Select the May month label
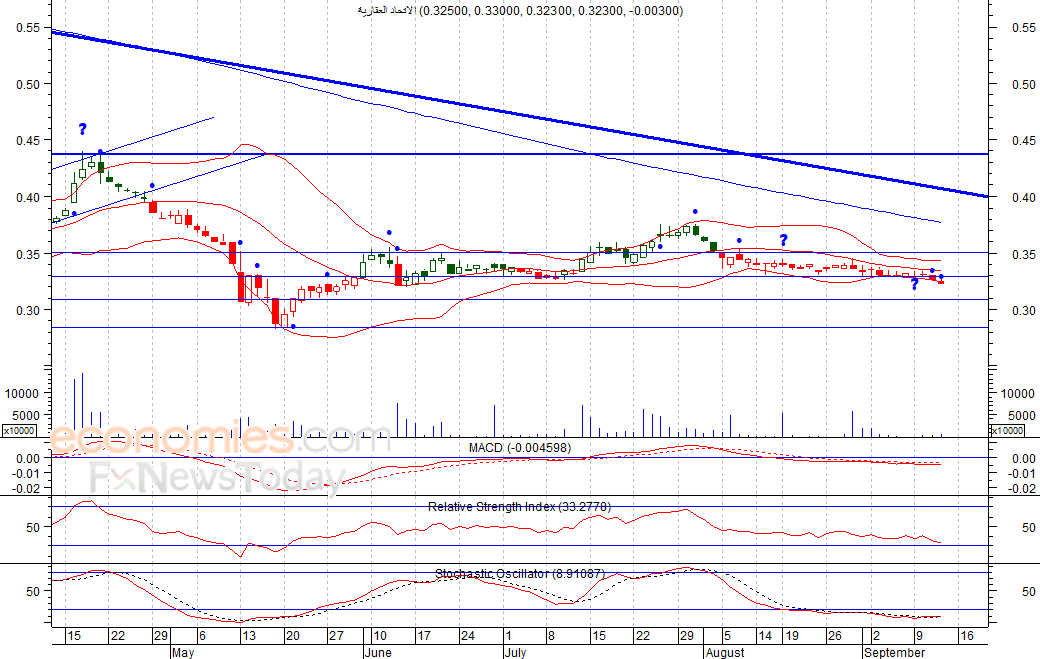Image resolution: width=1040 pixels, height=659 pixels. 182,652
